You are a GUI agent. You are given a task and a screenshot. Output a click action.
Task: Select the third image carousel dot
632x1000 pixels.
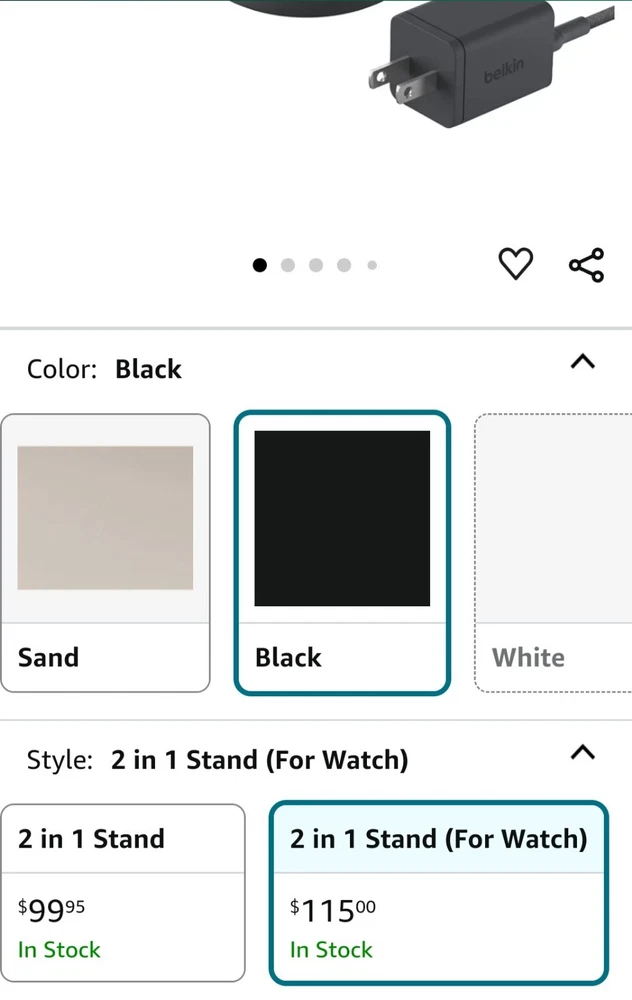point(316,265)
